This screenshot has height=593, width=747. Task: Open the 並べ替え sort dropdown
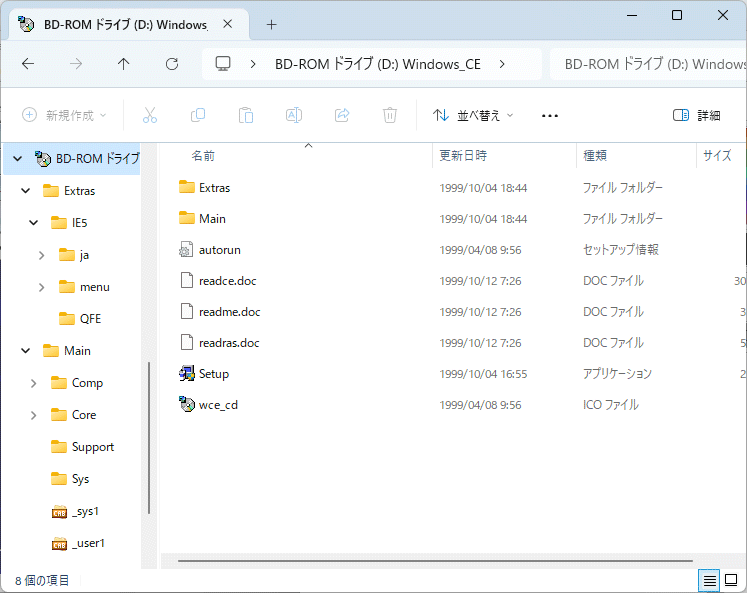473,115
